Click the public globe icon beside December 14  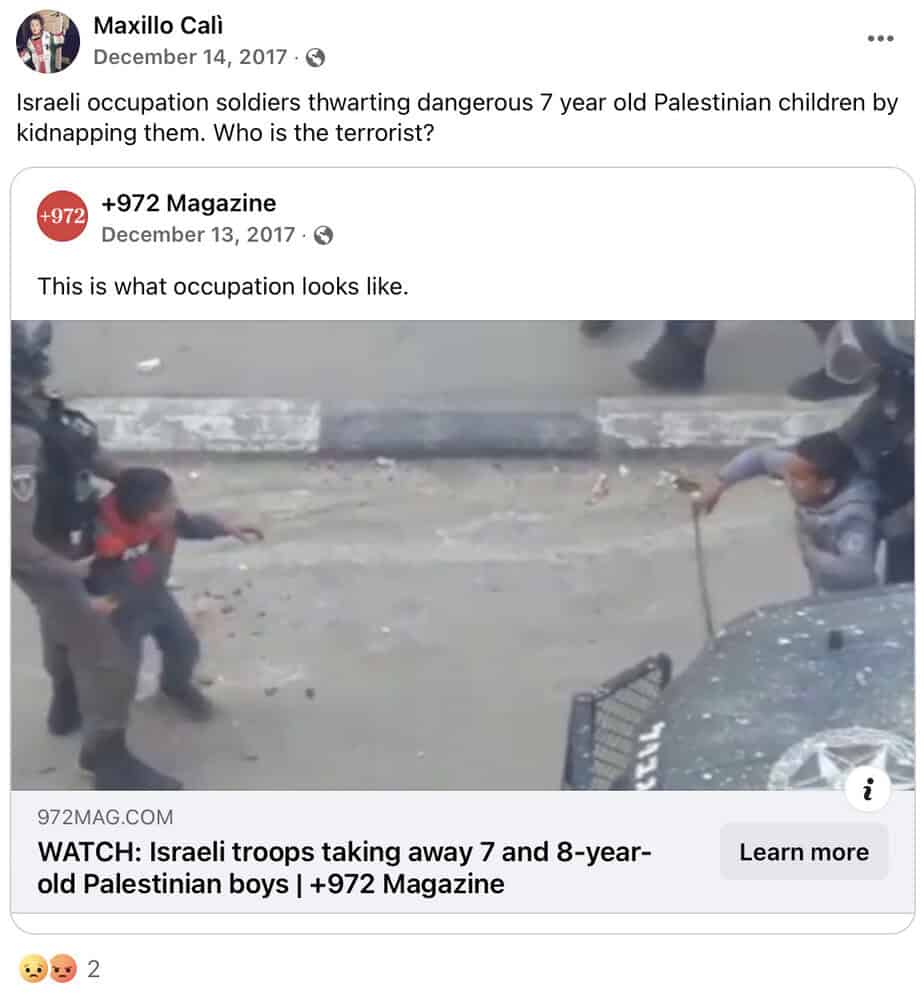click(x=316, y=58)
